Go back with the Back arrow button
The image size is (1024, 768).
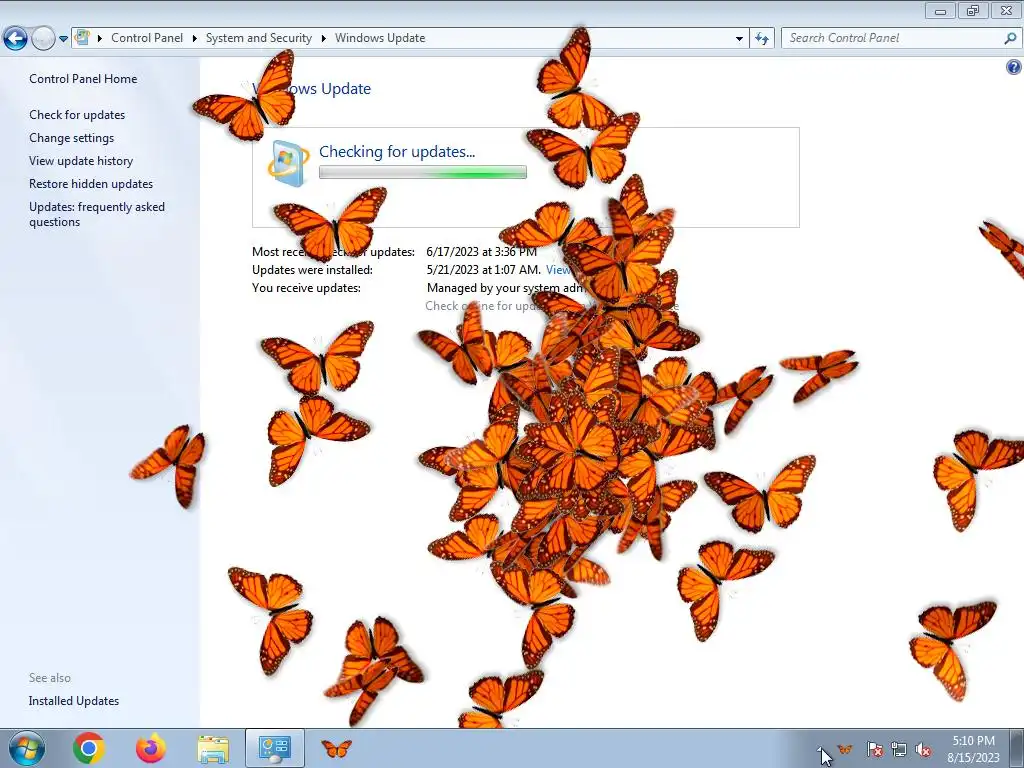point(15,39)
